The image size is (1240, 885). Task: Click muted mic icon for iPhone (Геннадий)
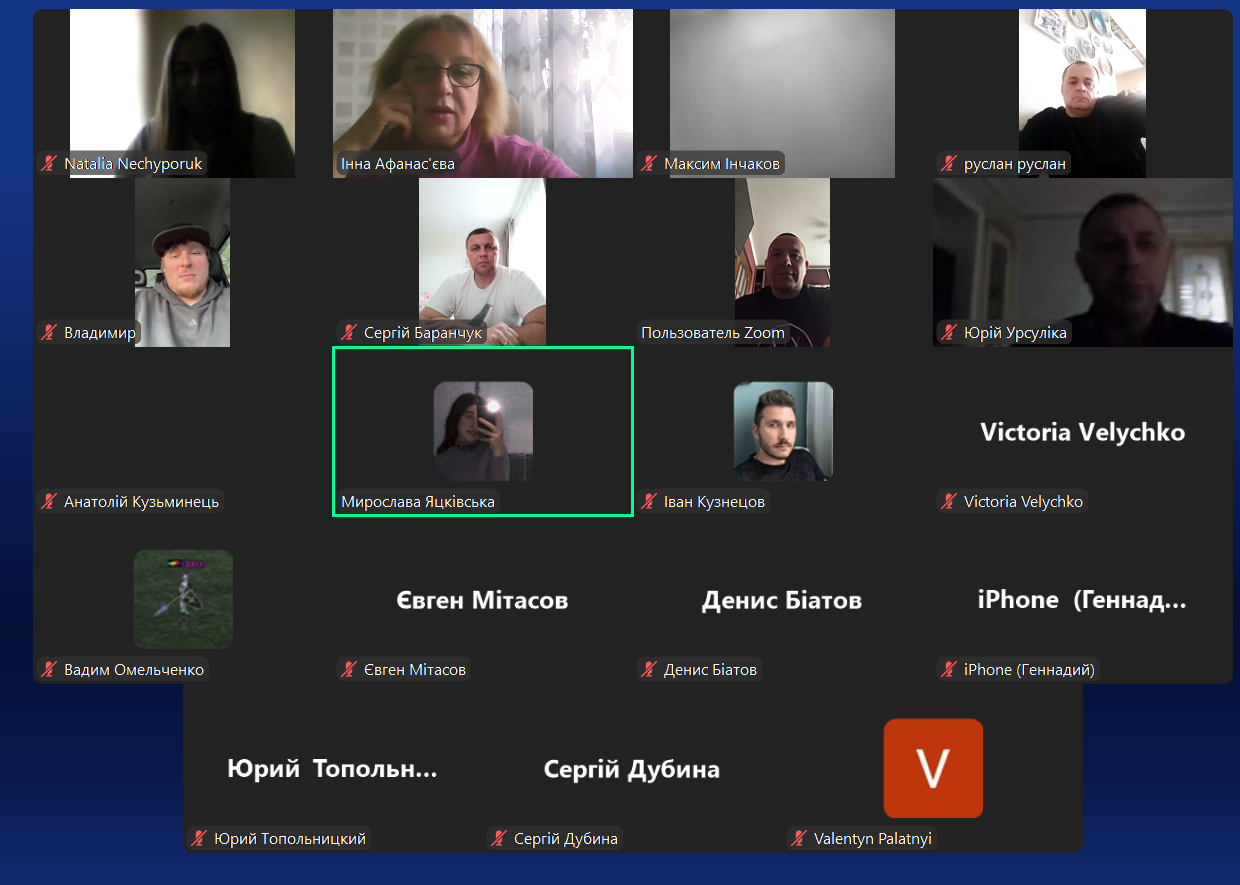point(949,669)
